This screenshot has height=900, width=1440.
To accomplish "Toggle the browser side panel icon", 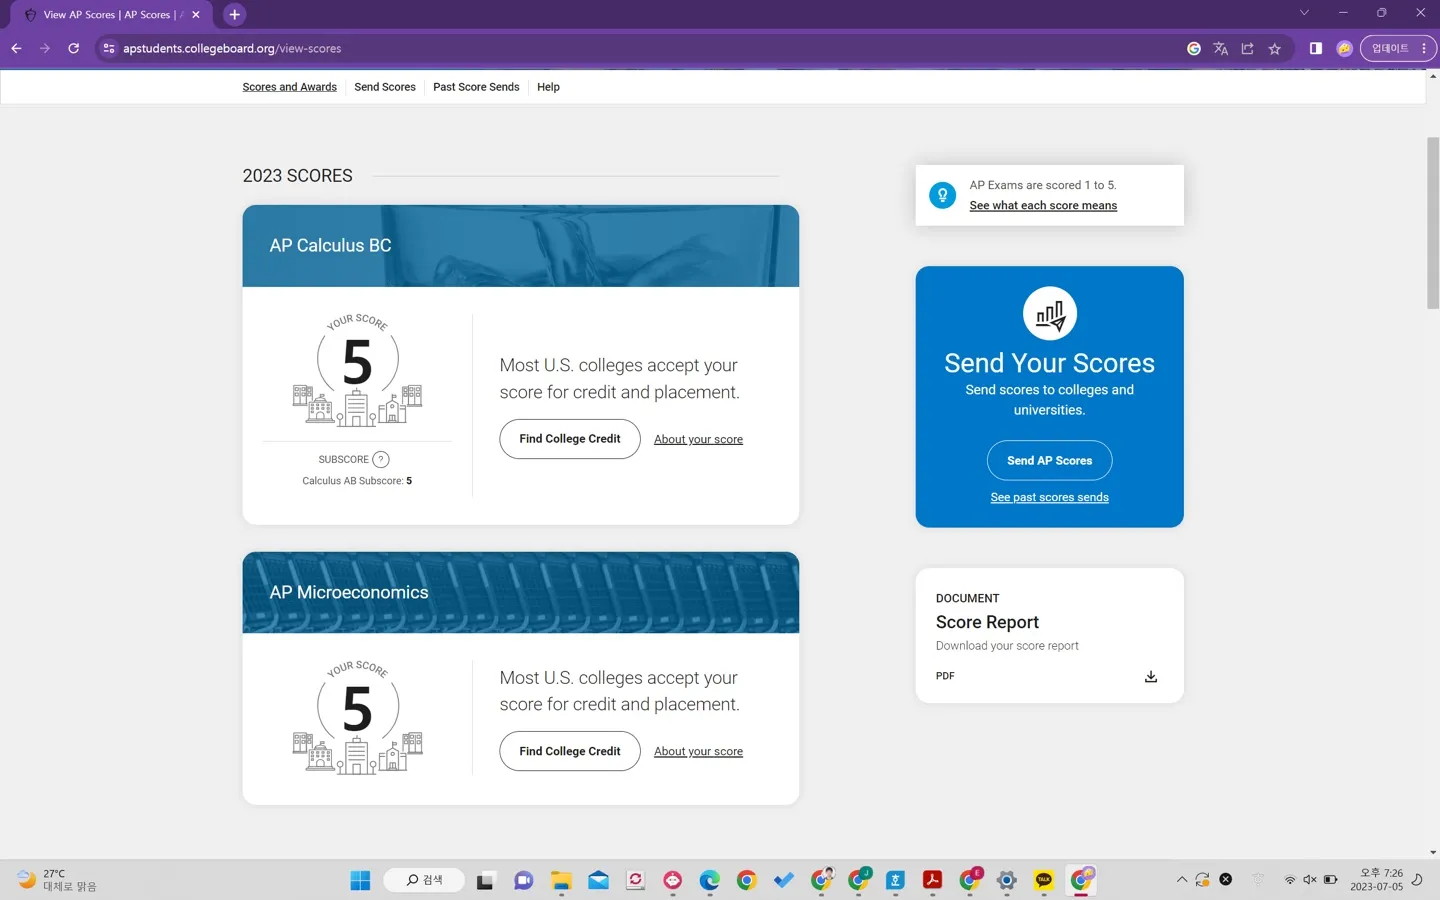I will coord(1315,48).
